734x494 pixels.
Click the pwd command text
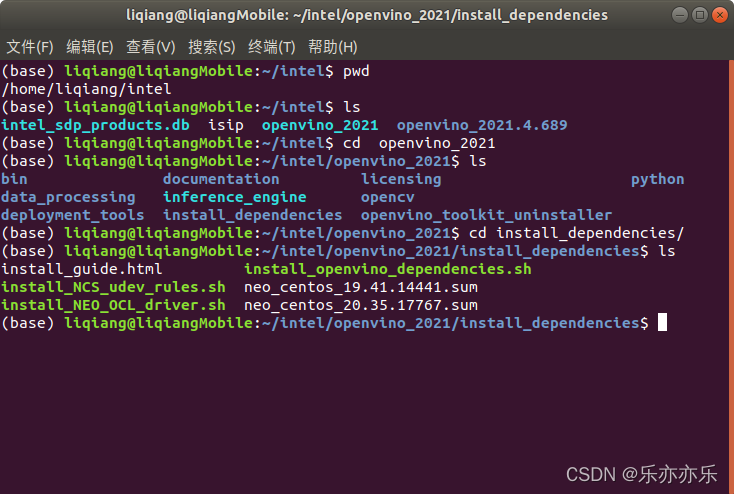(x=356, y=71)
